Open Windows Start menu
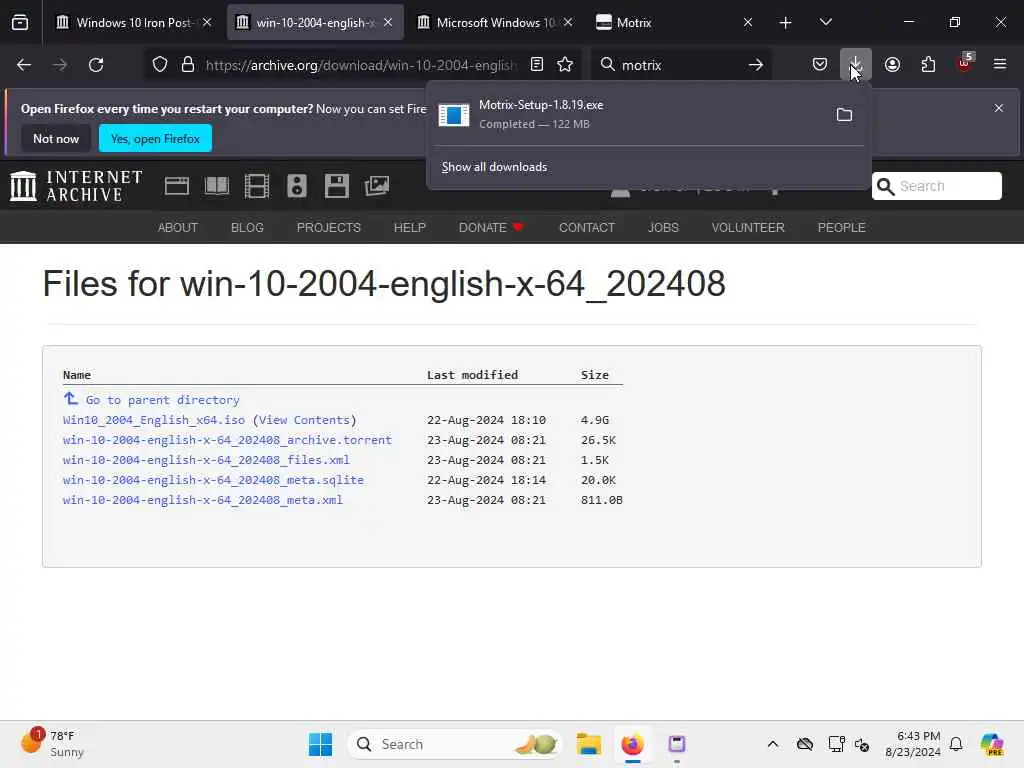 click(x=320, y=744)
